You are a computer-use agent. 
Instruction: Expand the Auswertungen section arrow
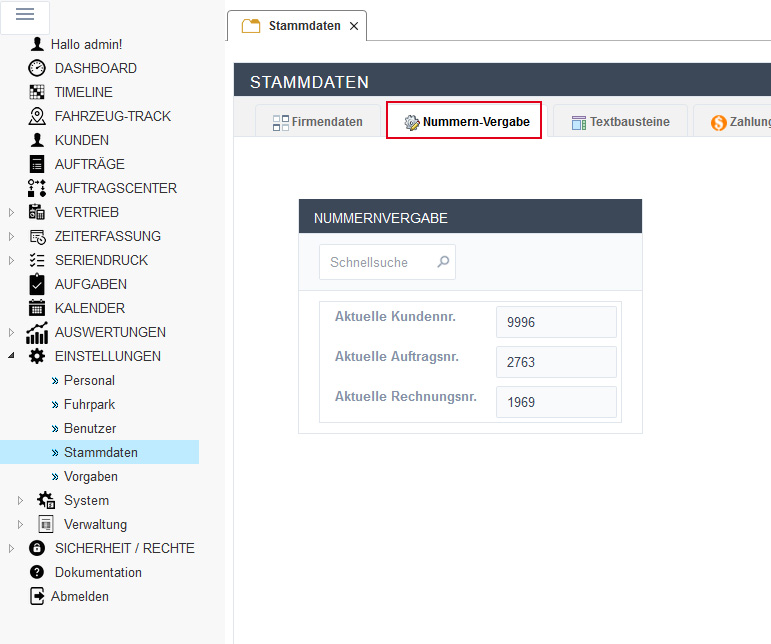[x=11, y=332]
